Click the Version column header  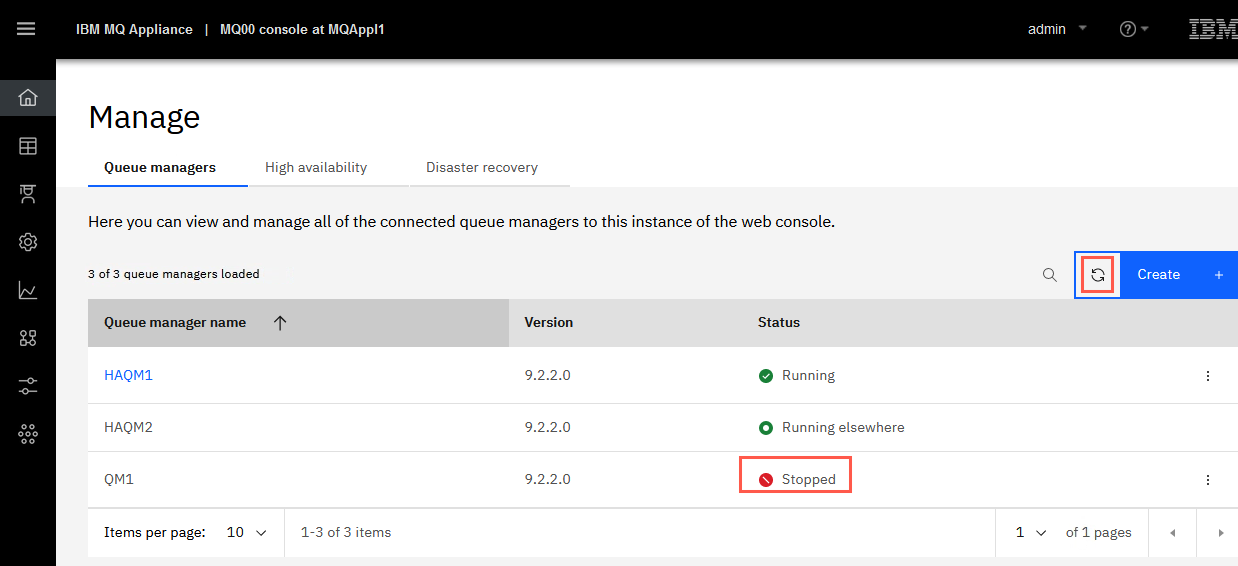[549, 323]
